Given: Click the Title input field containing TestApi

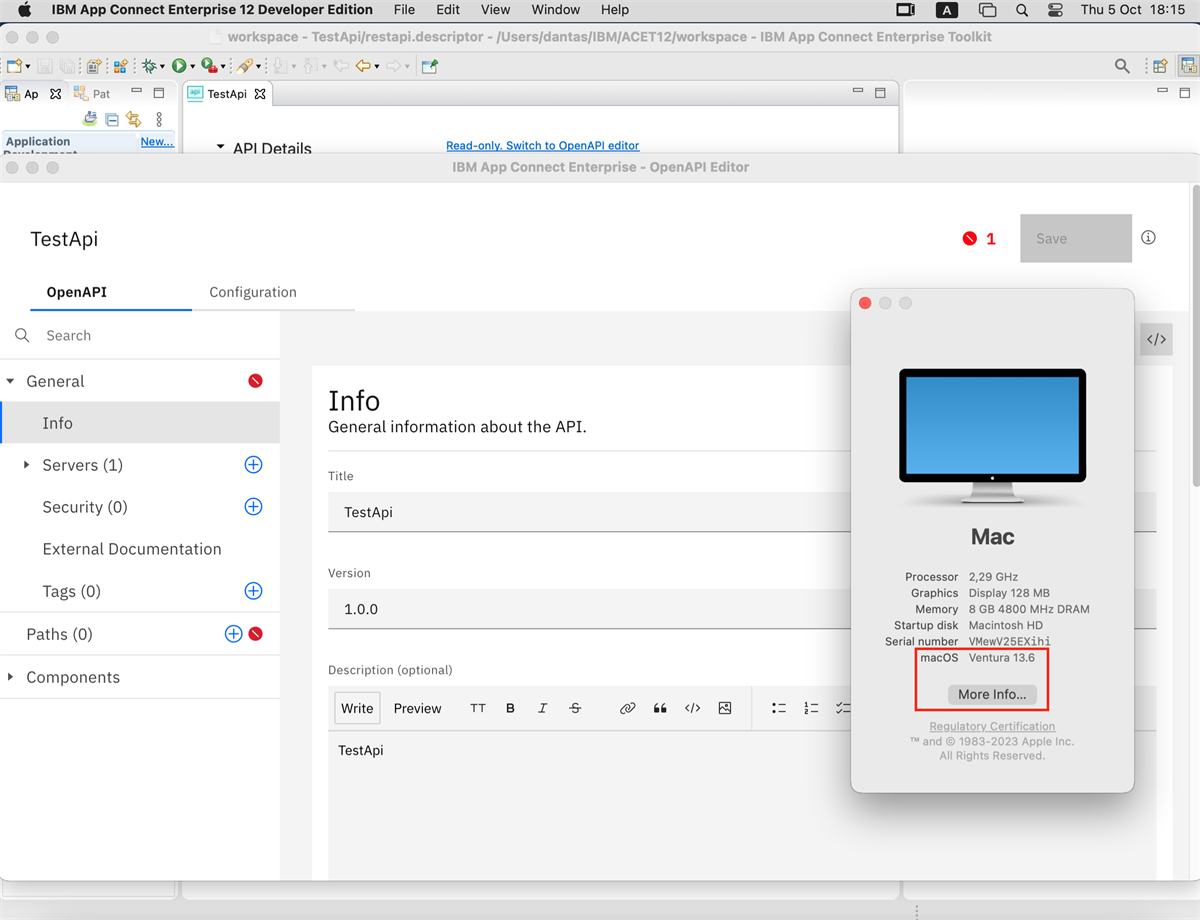Looking at the screenshot, I should click(590, 512).
